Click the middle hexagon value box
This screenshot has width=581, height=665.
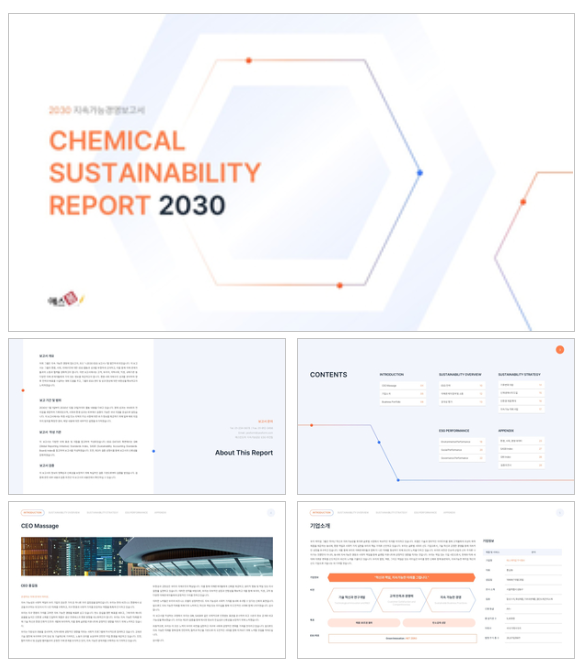401,599
